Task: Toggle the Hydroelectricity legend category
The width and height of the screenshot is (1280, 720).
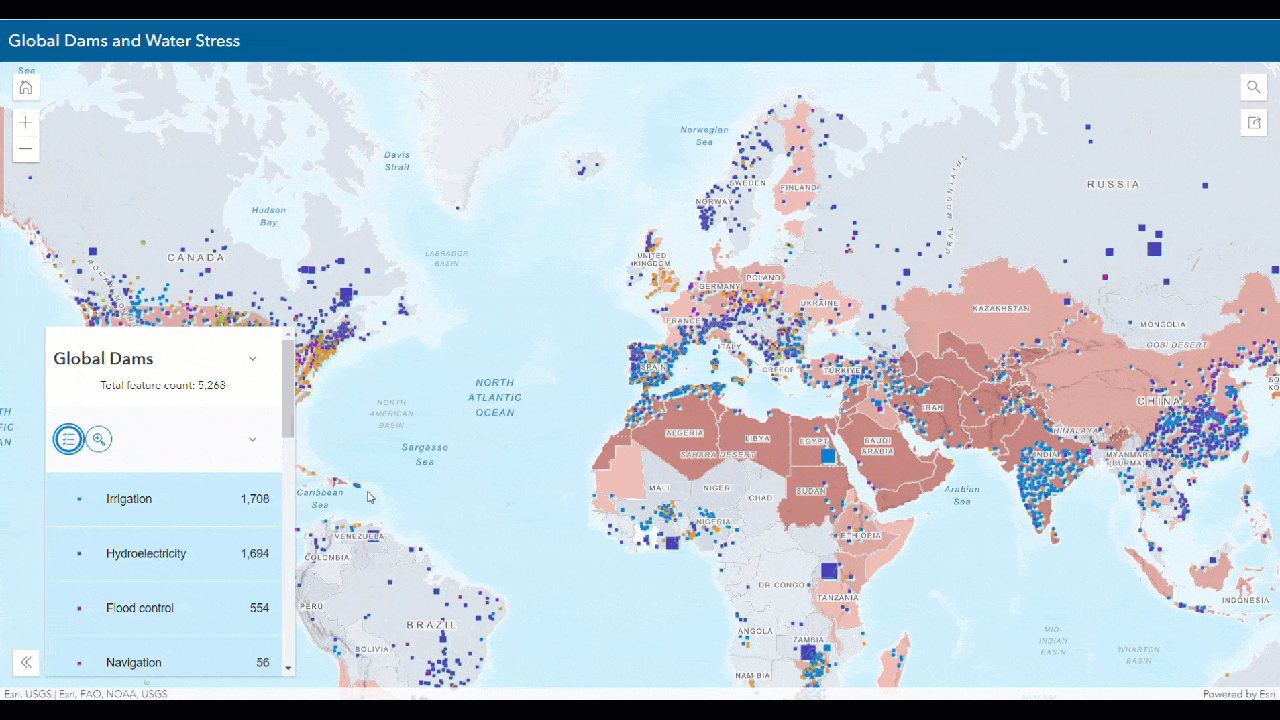Action: pyautogui.click(x=164, y=554)
